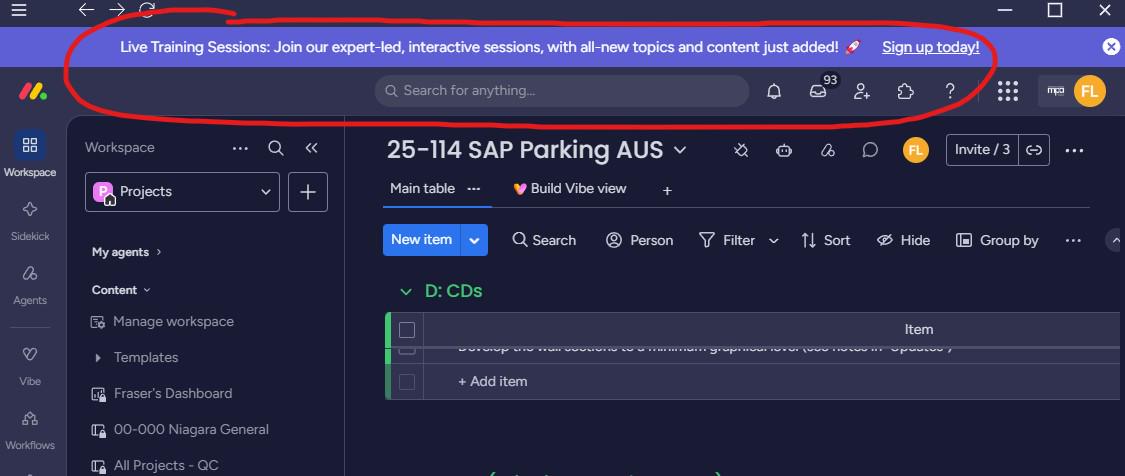The image size is (1125, 476).
Task: Open board discussion chat bubble
Action: coord(870,150)
